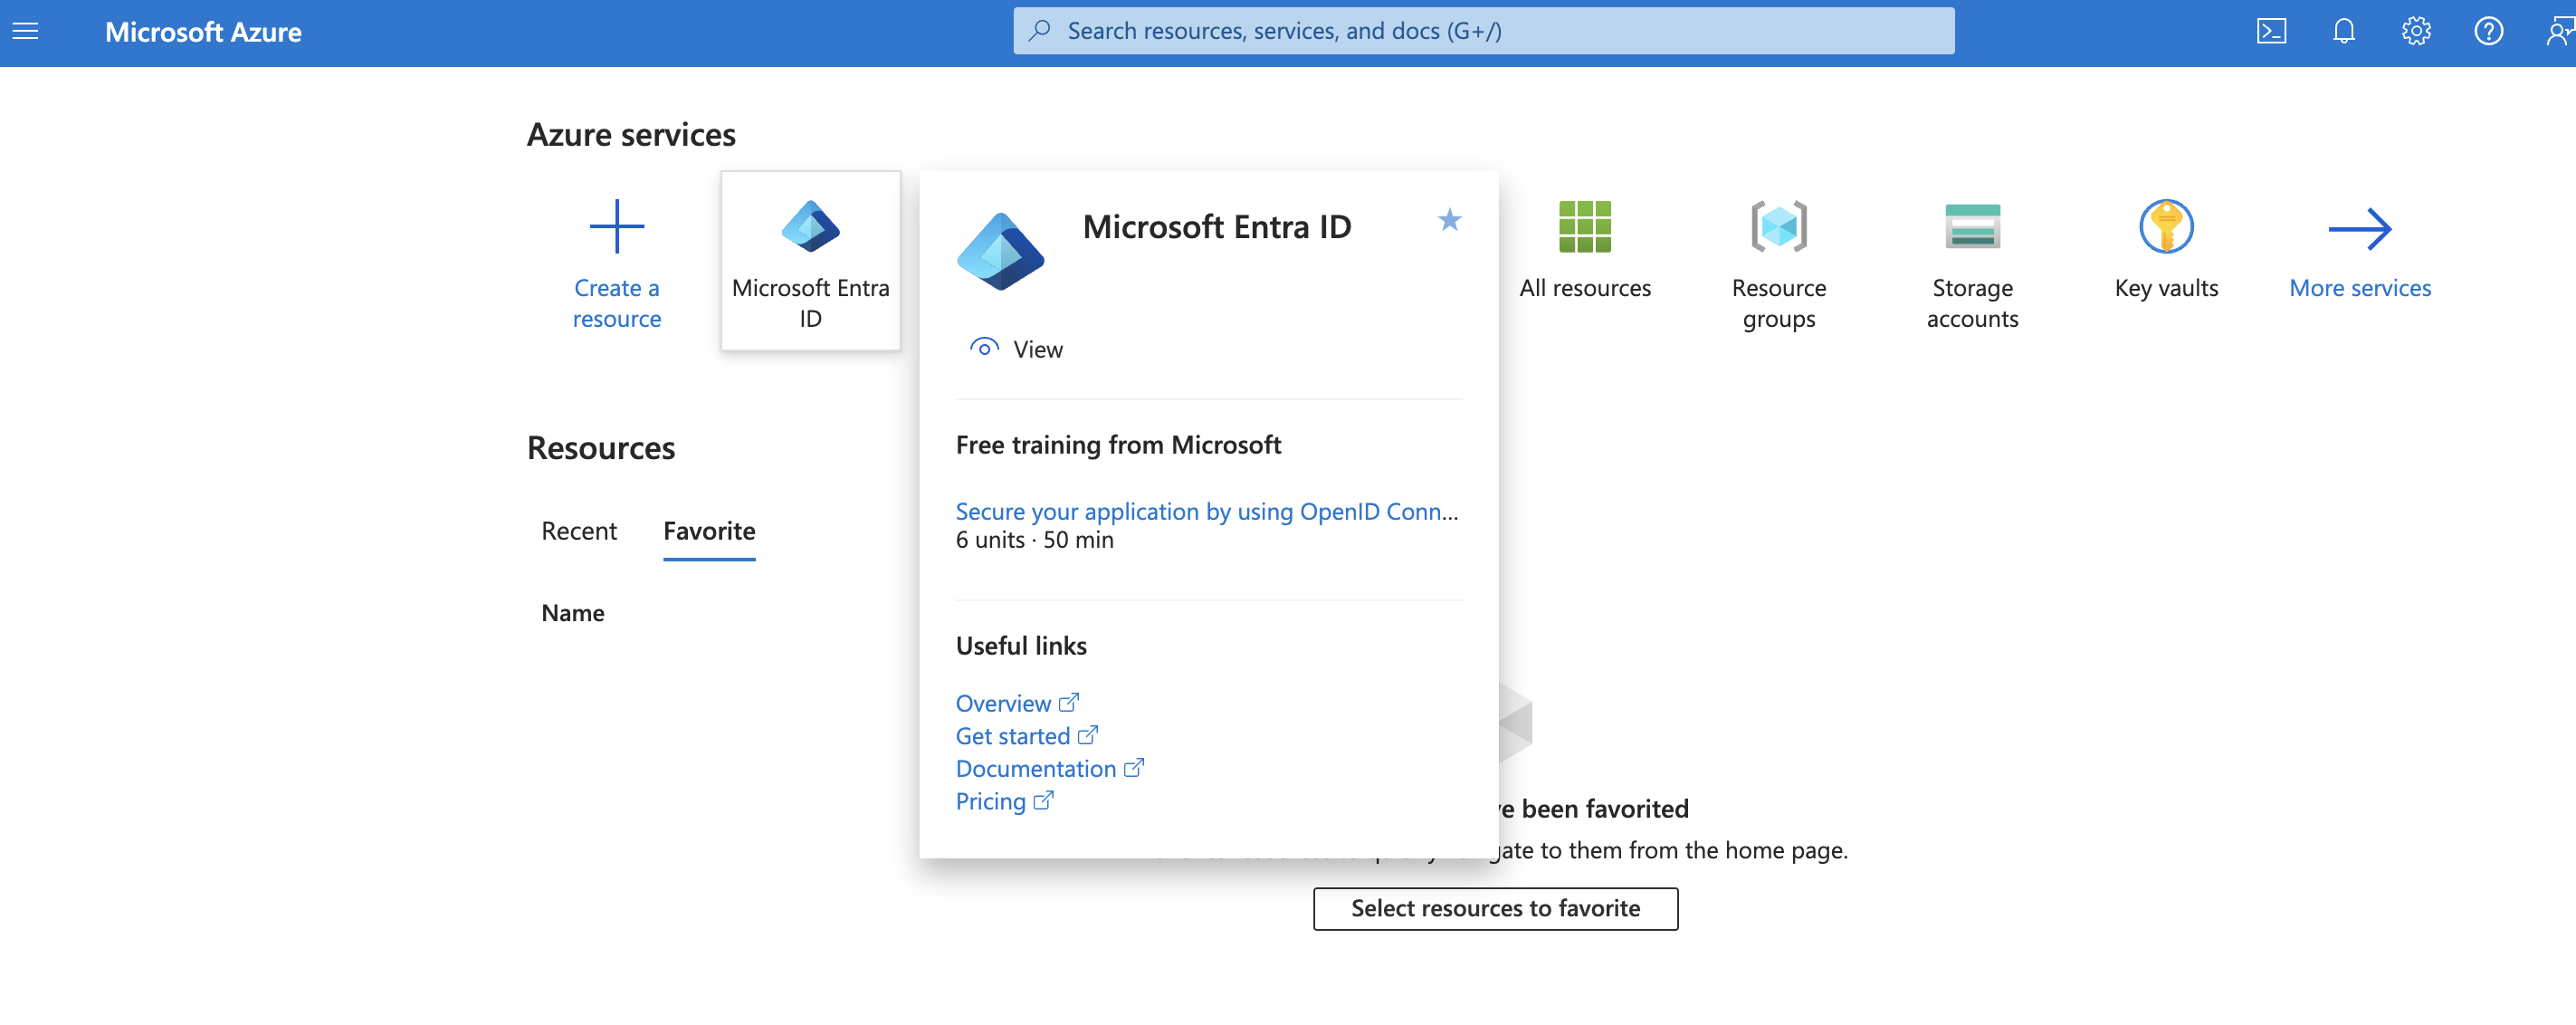Open Storage accounts
2576x1025 pixels.
(1971, 248)
